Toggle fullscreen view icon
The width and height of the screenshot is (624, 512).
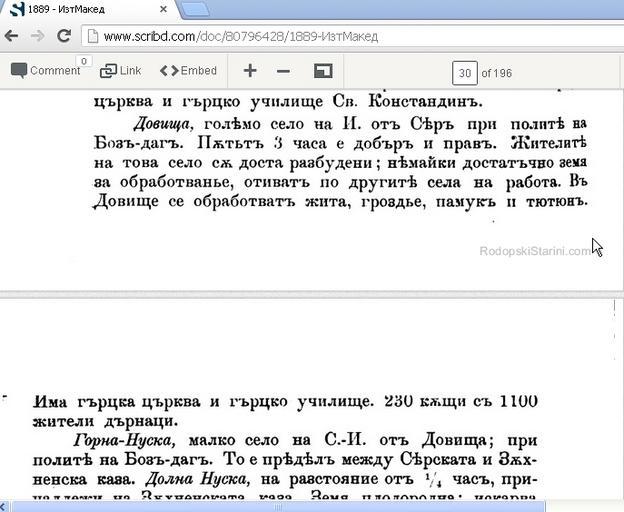[322, 71]
